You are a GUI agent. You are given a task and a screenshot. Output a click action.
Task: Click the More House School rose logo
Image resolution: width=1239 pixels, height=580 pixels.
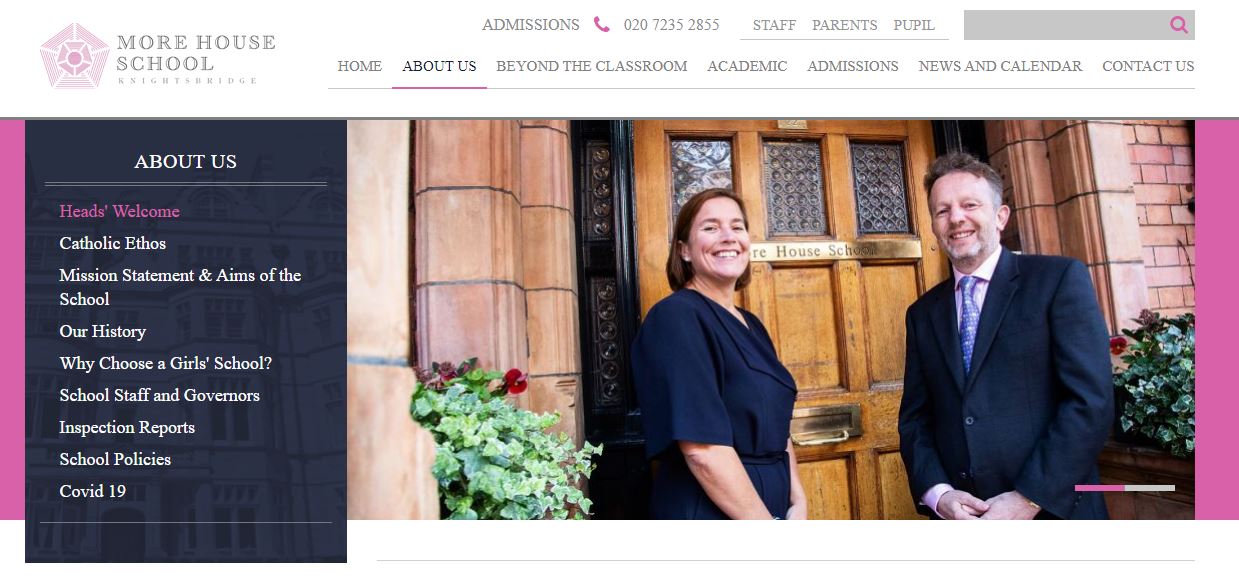pos(74,56)
